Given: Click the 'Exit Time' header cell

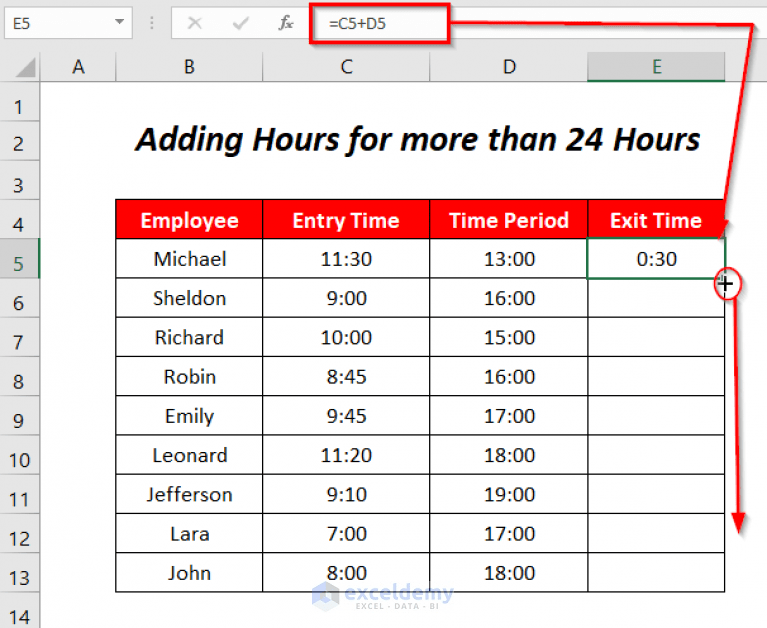Looking at the screenshot, I should (x=656, y=220).
